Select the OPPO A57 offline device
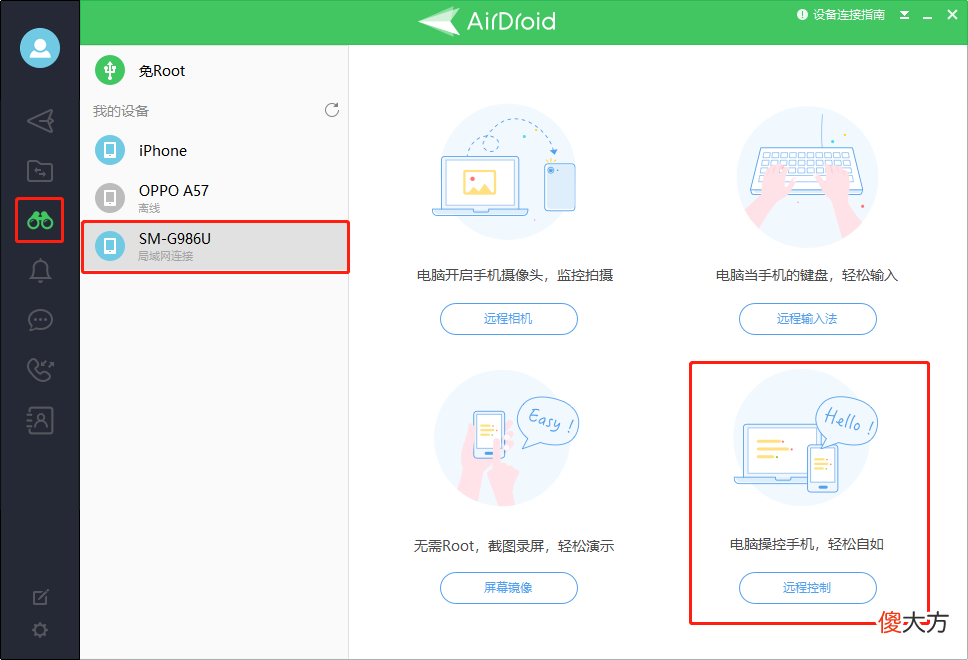This screenshot has height=660, width=968. click(214, 198)
